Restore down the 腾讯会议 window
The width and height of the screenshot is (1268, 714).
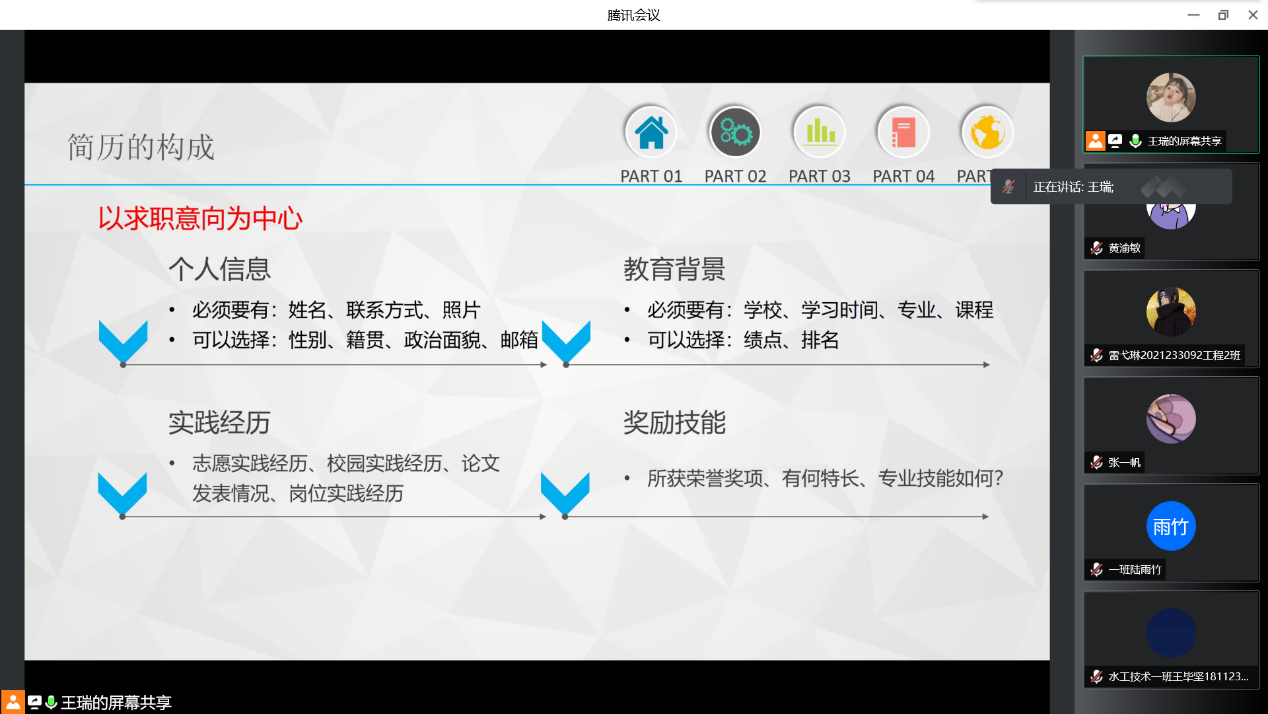pyautogui.click(x=1222, y=15)
